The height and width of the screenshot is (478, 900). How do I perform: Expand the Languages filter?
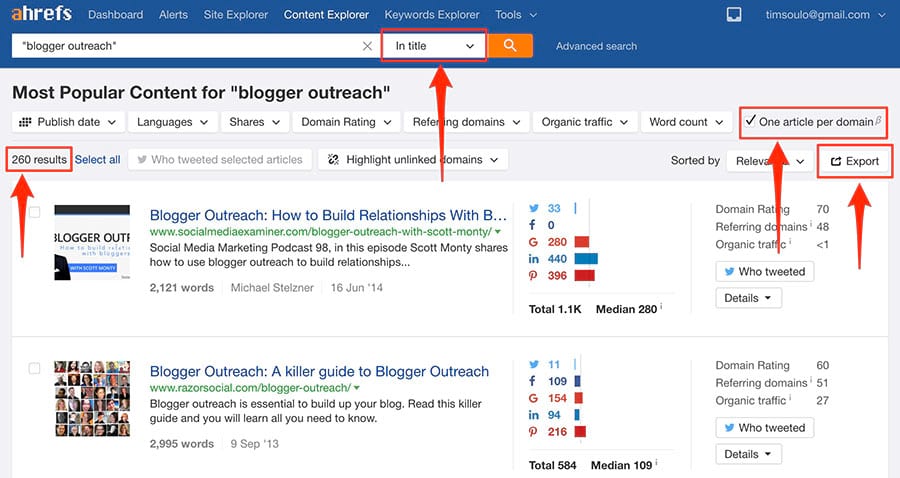click(x=173, y=122)
